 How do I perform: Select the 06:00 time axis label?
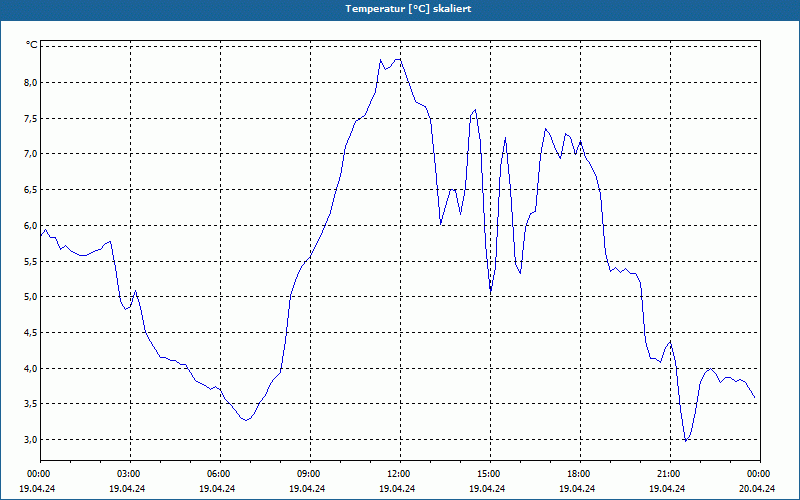(x=218, y=474)
